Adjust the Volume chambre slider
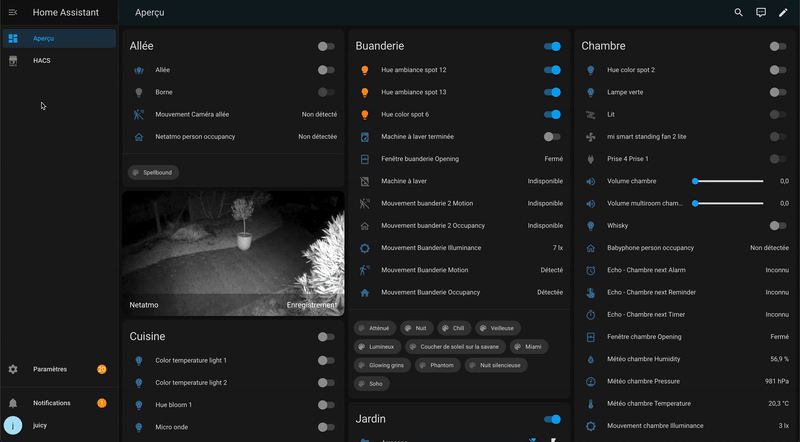Viewport: 800px width, 442px height. [729, 181]
